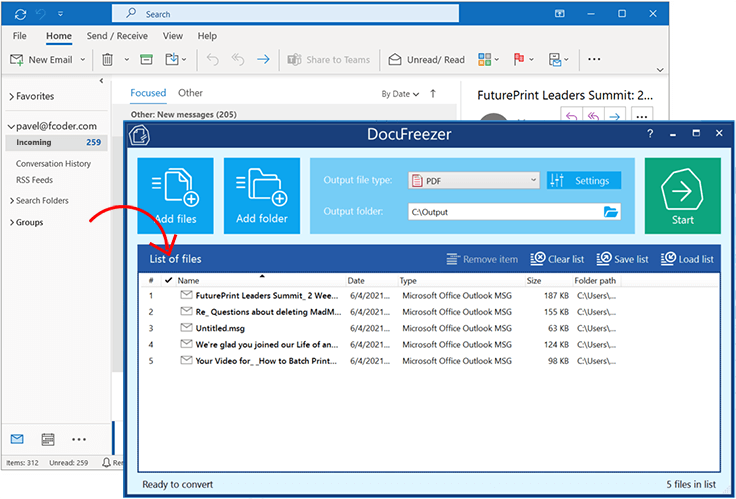Screen dimensions: 736x499
Task: Open the Categorize color squares icon
Action: [x=484, y=60]
